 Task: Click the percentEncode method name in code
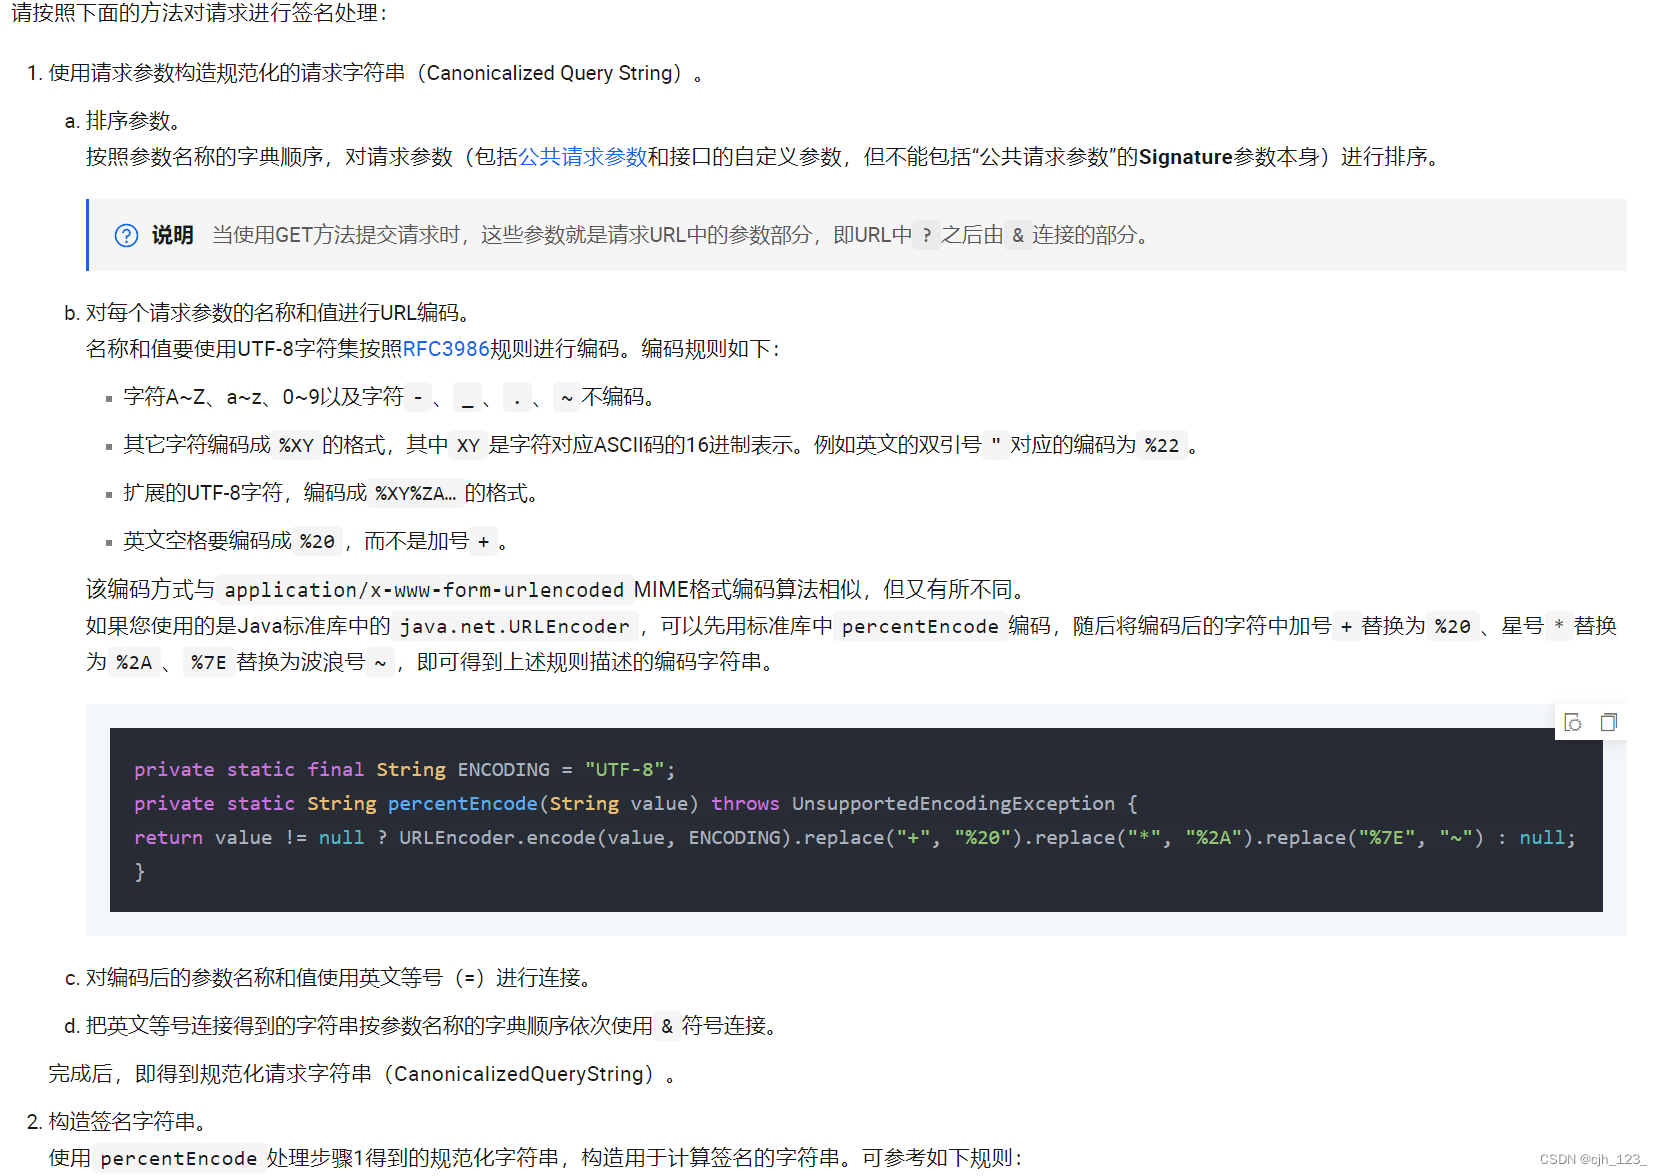[462, 804]
